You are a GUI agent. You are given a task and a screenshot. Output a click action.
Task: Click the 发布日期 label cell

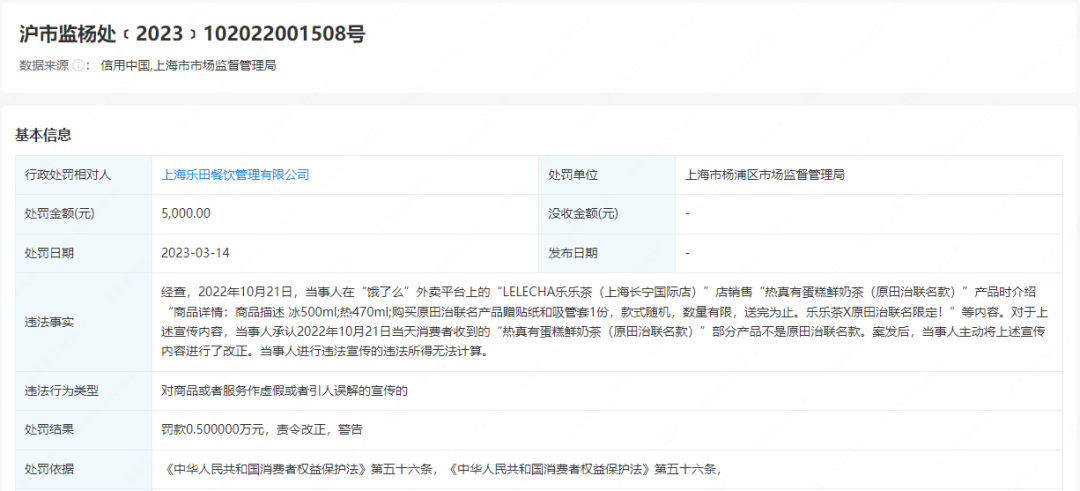tap(573, 253)
